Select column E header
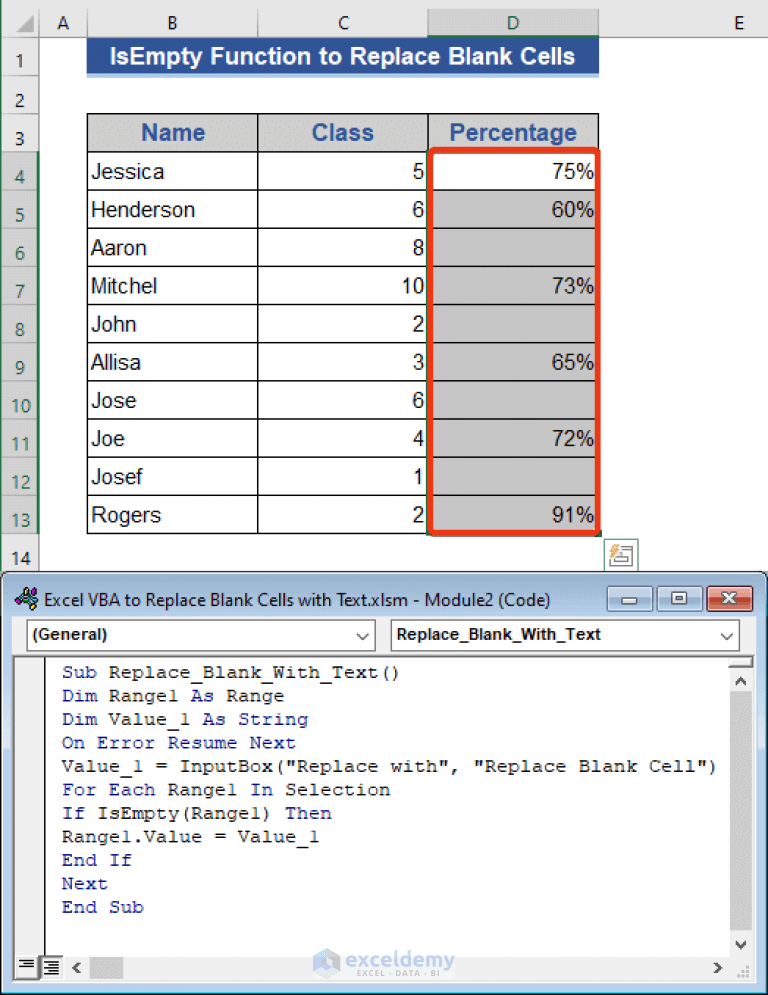Viewport: 768px width, 995px height. (x=683, y=23)
